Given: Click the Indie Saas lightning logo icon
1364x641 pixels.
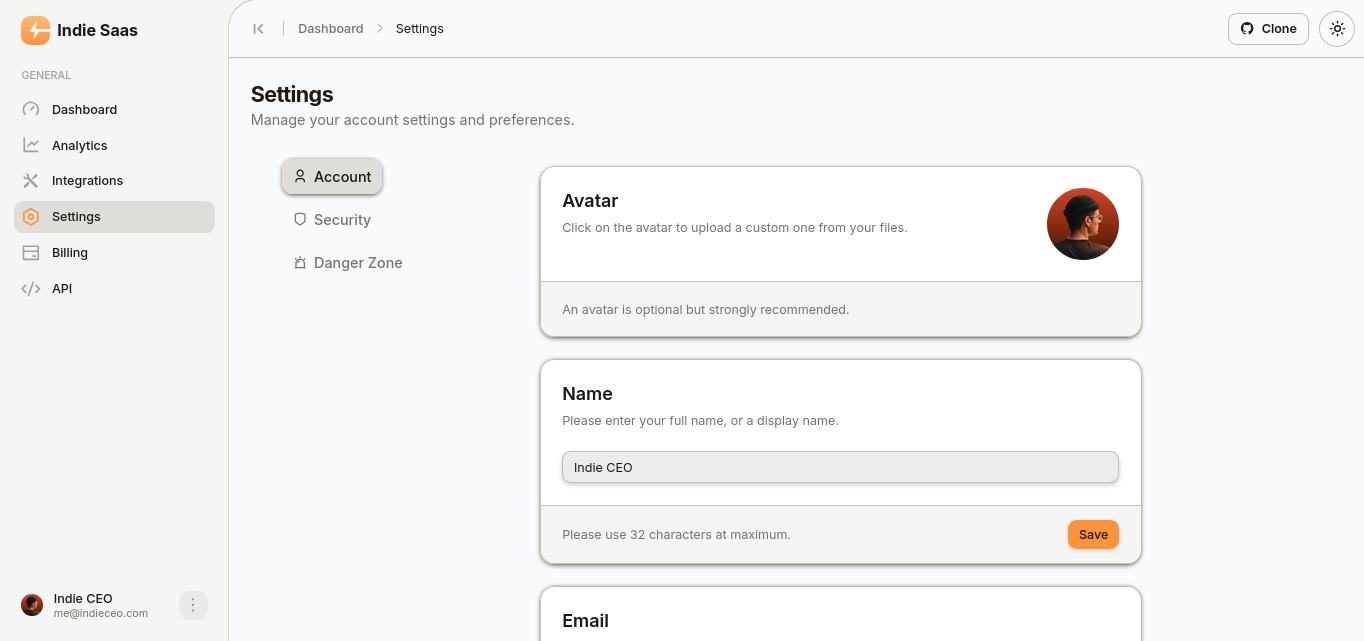Looking at the screenshot, I should click(x=35, y=30).
